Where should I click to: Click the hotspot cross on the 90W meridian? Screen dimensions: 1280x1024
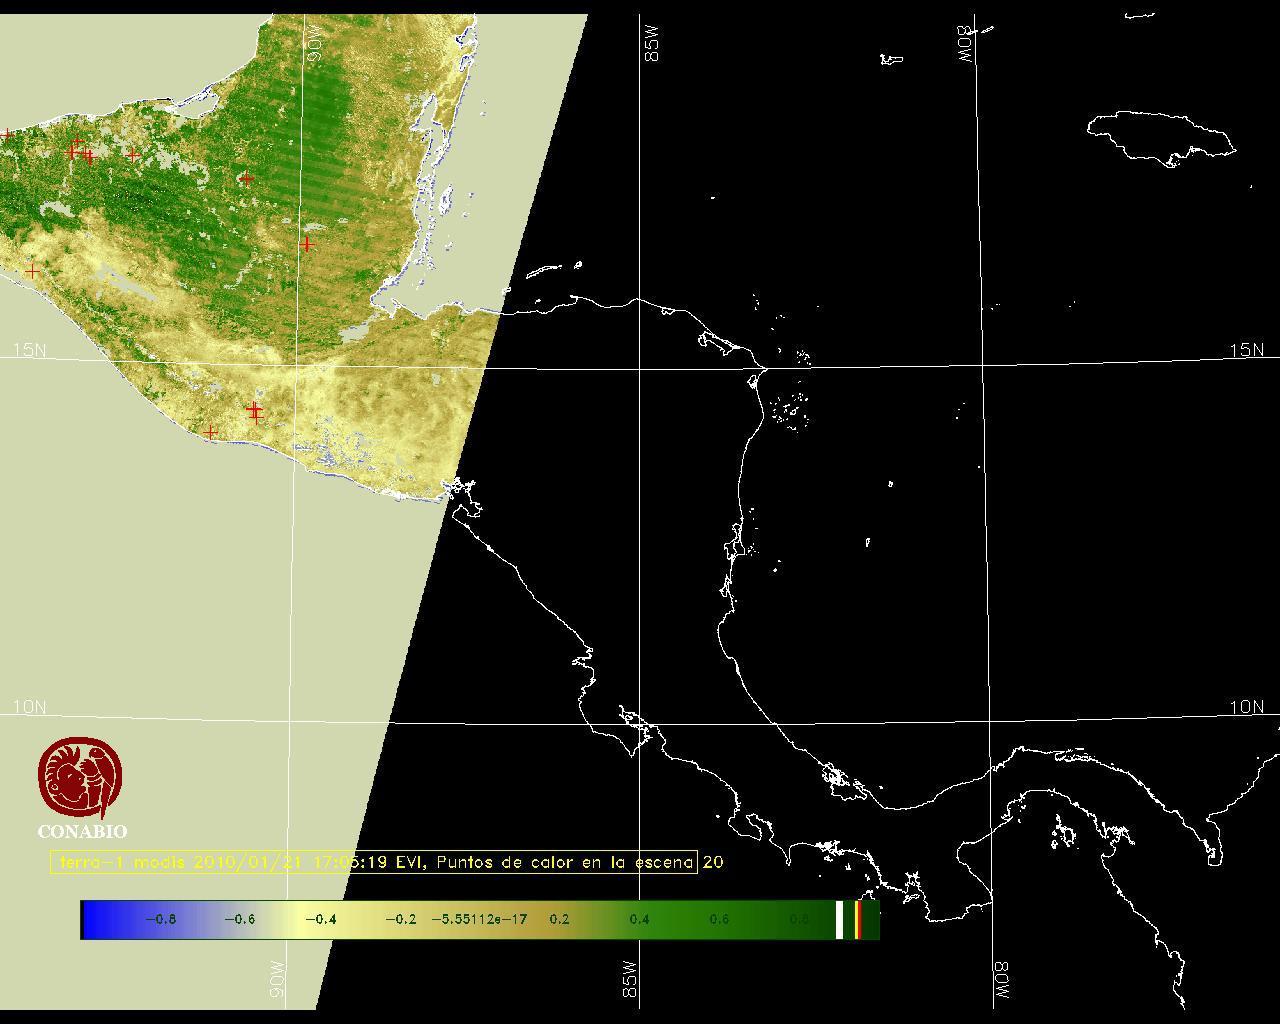[x=307, y=244]
